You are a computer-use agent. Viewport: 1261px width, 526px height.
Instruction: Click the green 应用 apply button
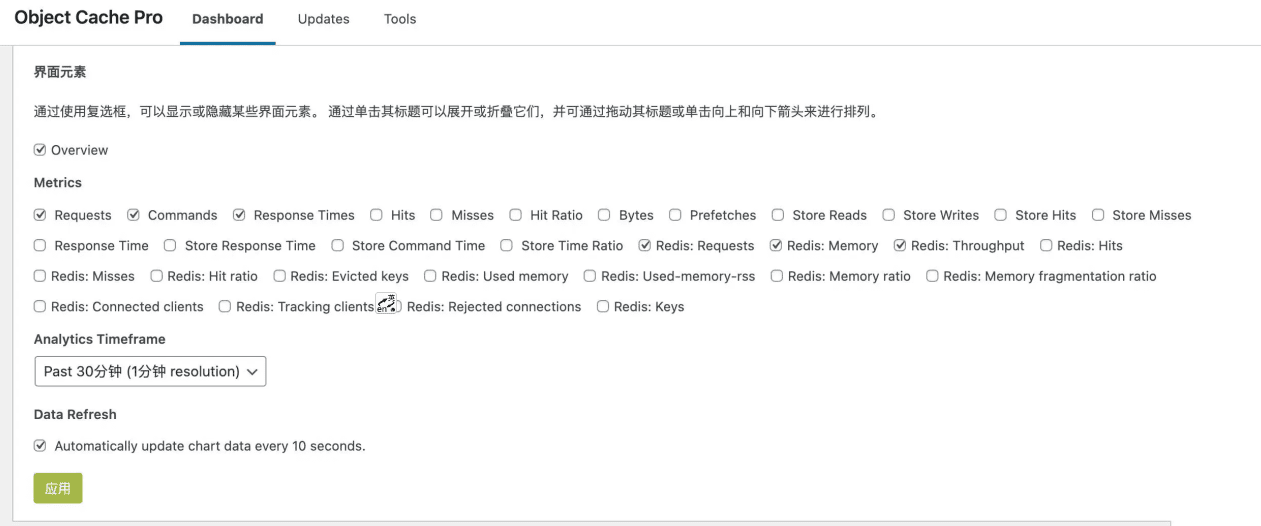pos(58,488)
